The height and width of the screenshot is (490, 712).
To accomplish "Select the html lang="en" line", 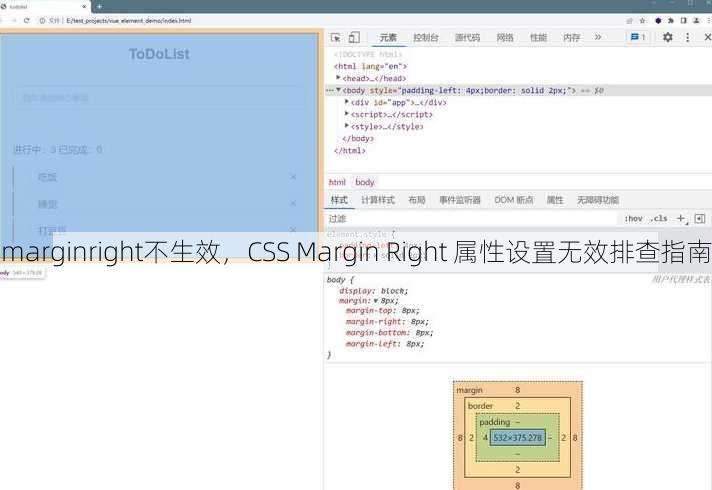I will tap(371, 66).
